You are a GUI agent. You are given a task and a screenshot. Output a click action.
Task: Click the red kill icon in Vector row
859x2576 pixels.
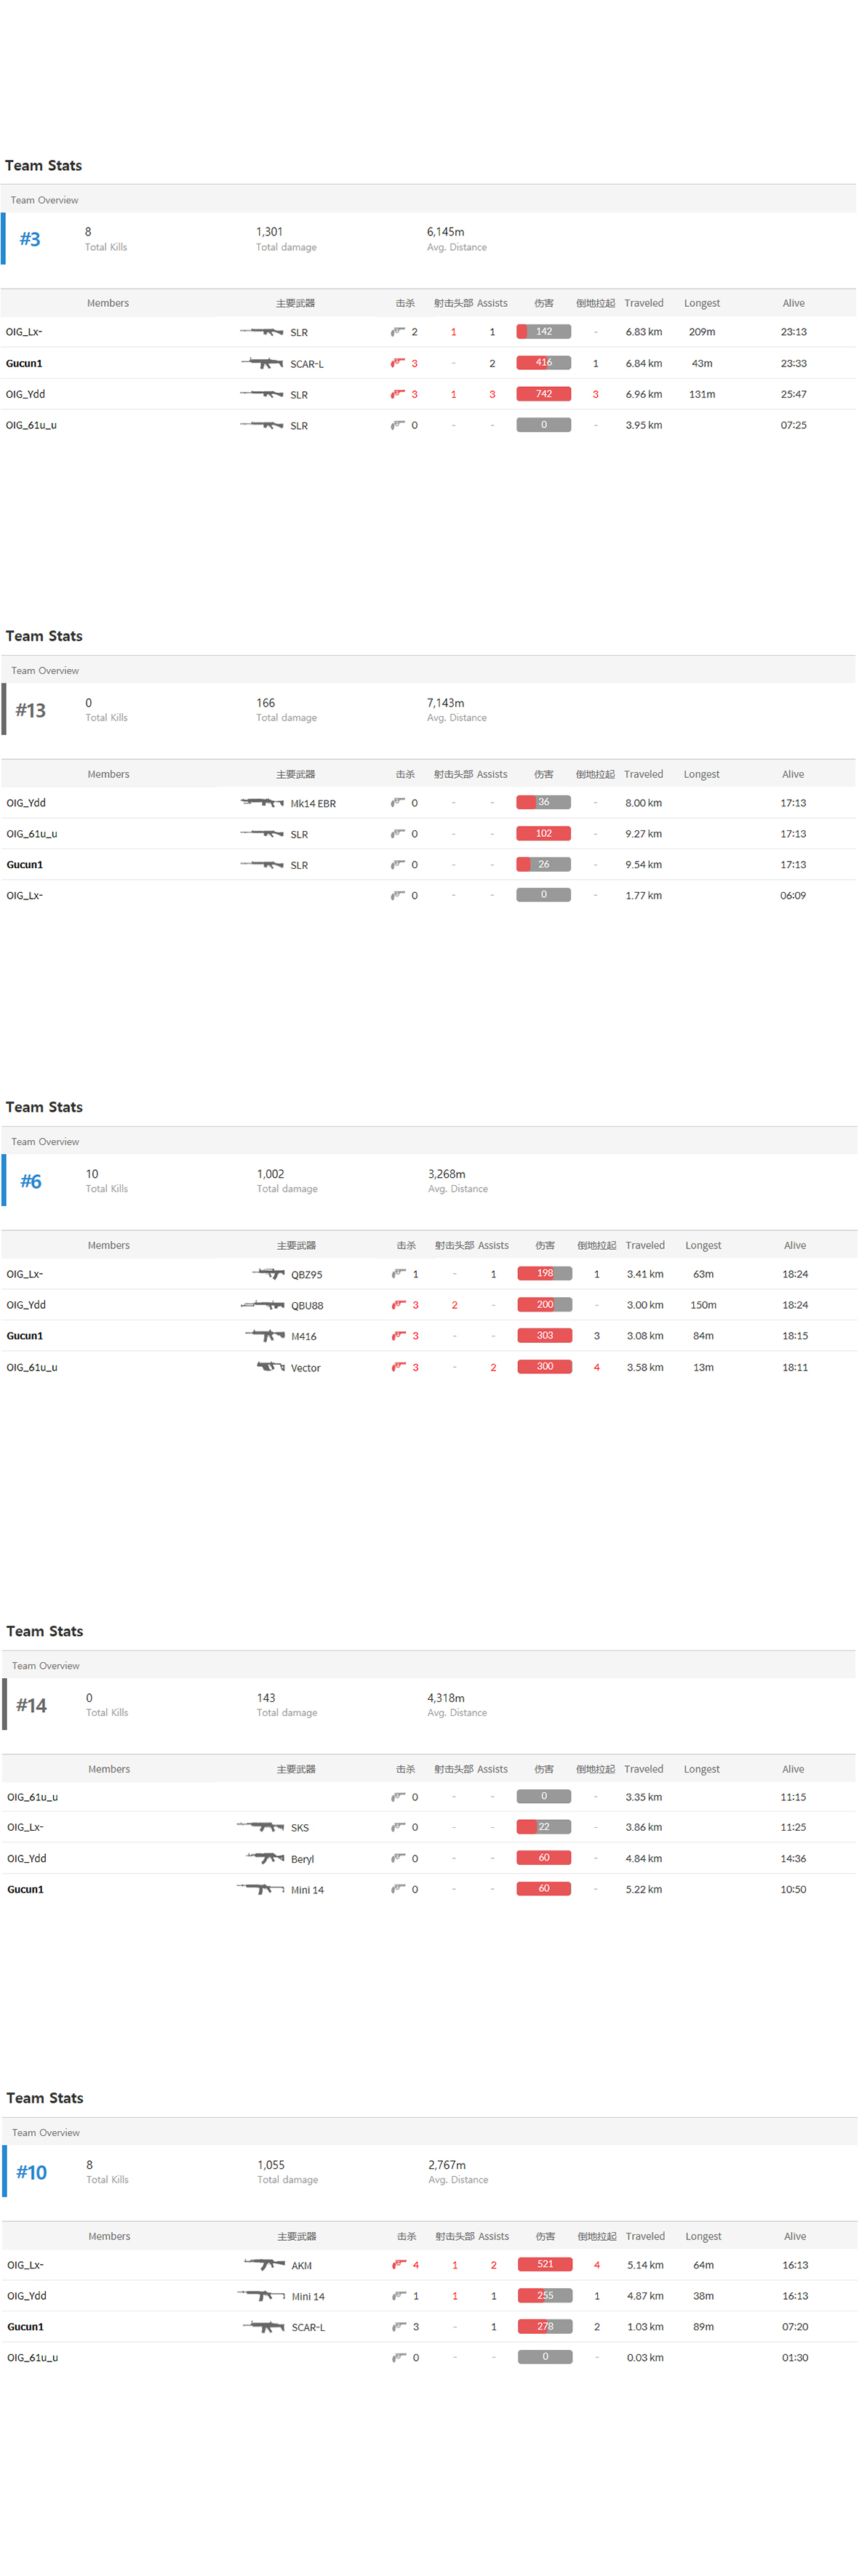coord(398,1366)
